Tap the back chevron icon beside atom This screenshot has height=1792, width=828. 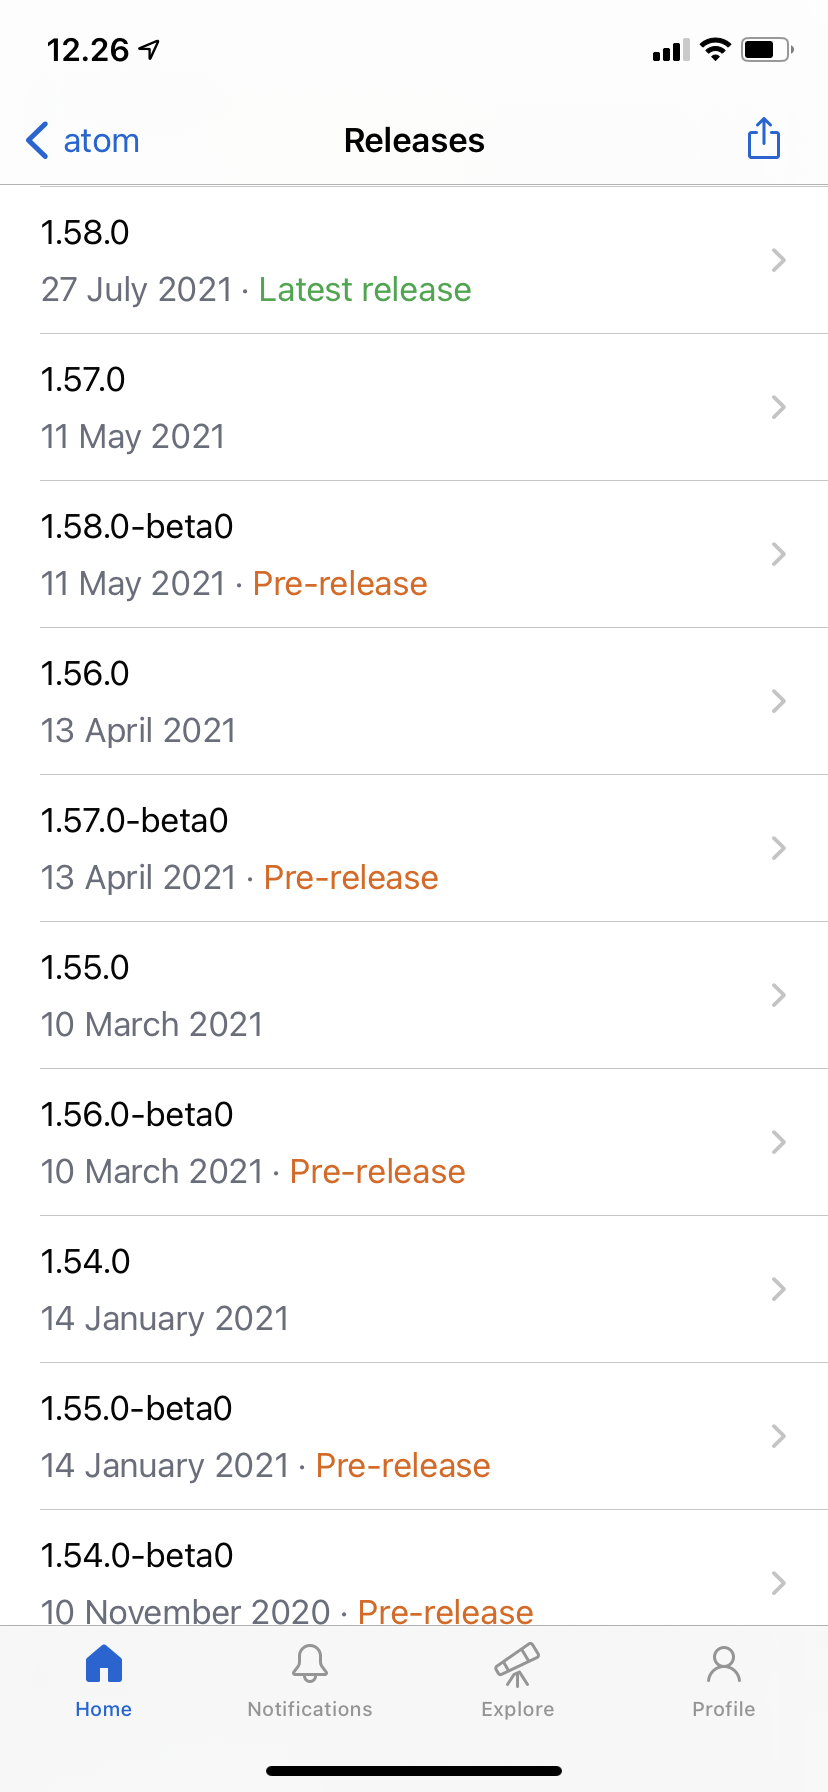37,141
